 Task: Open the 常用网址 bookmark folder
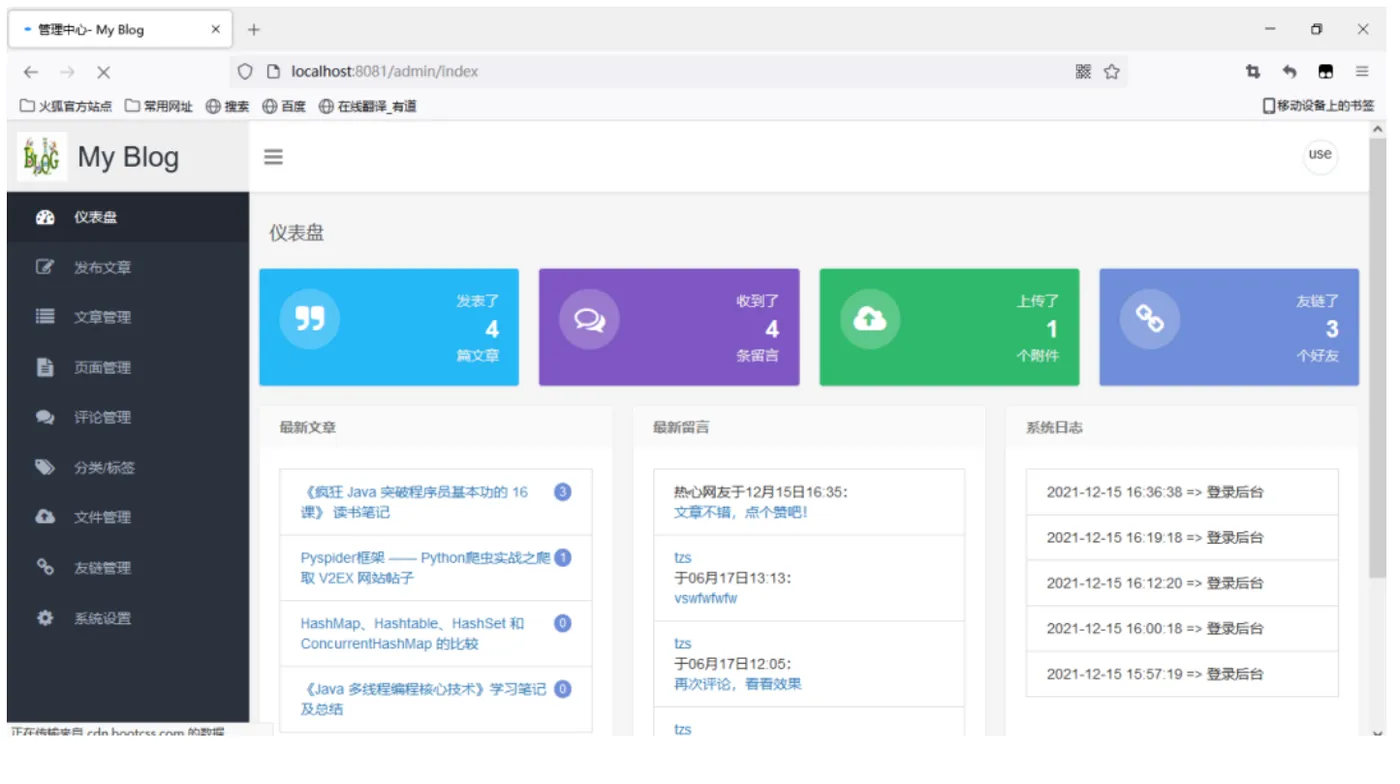(159, 106)
